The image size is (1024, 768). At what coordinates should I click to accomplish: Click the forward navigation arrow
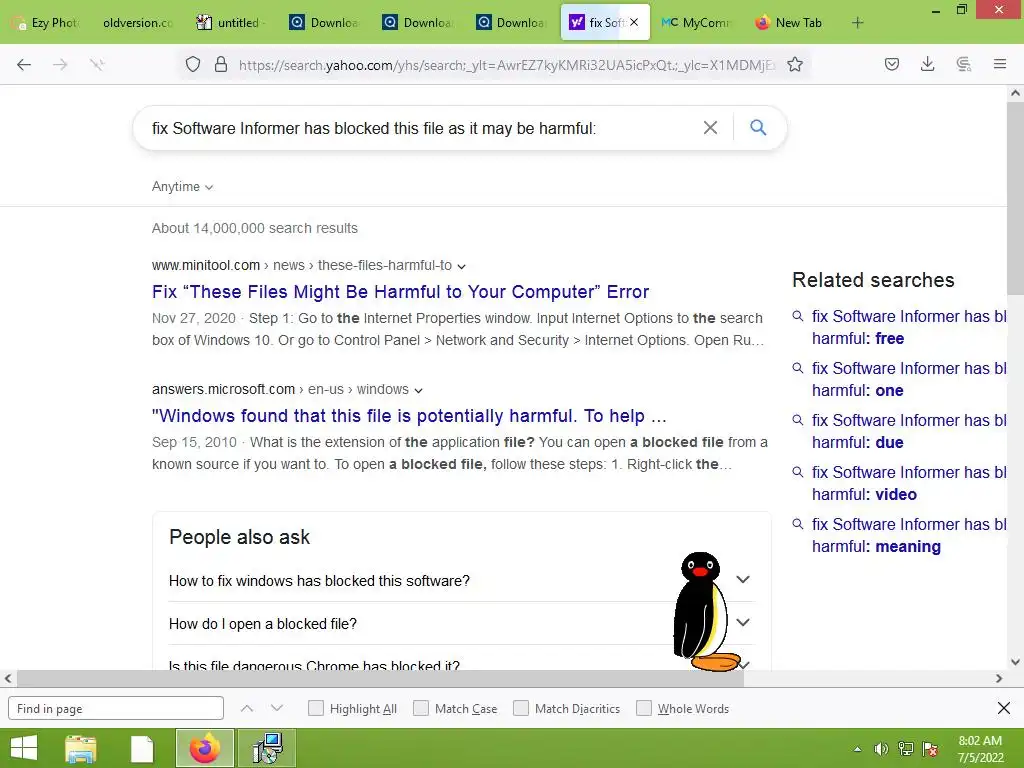click(60, 64)
